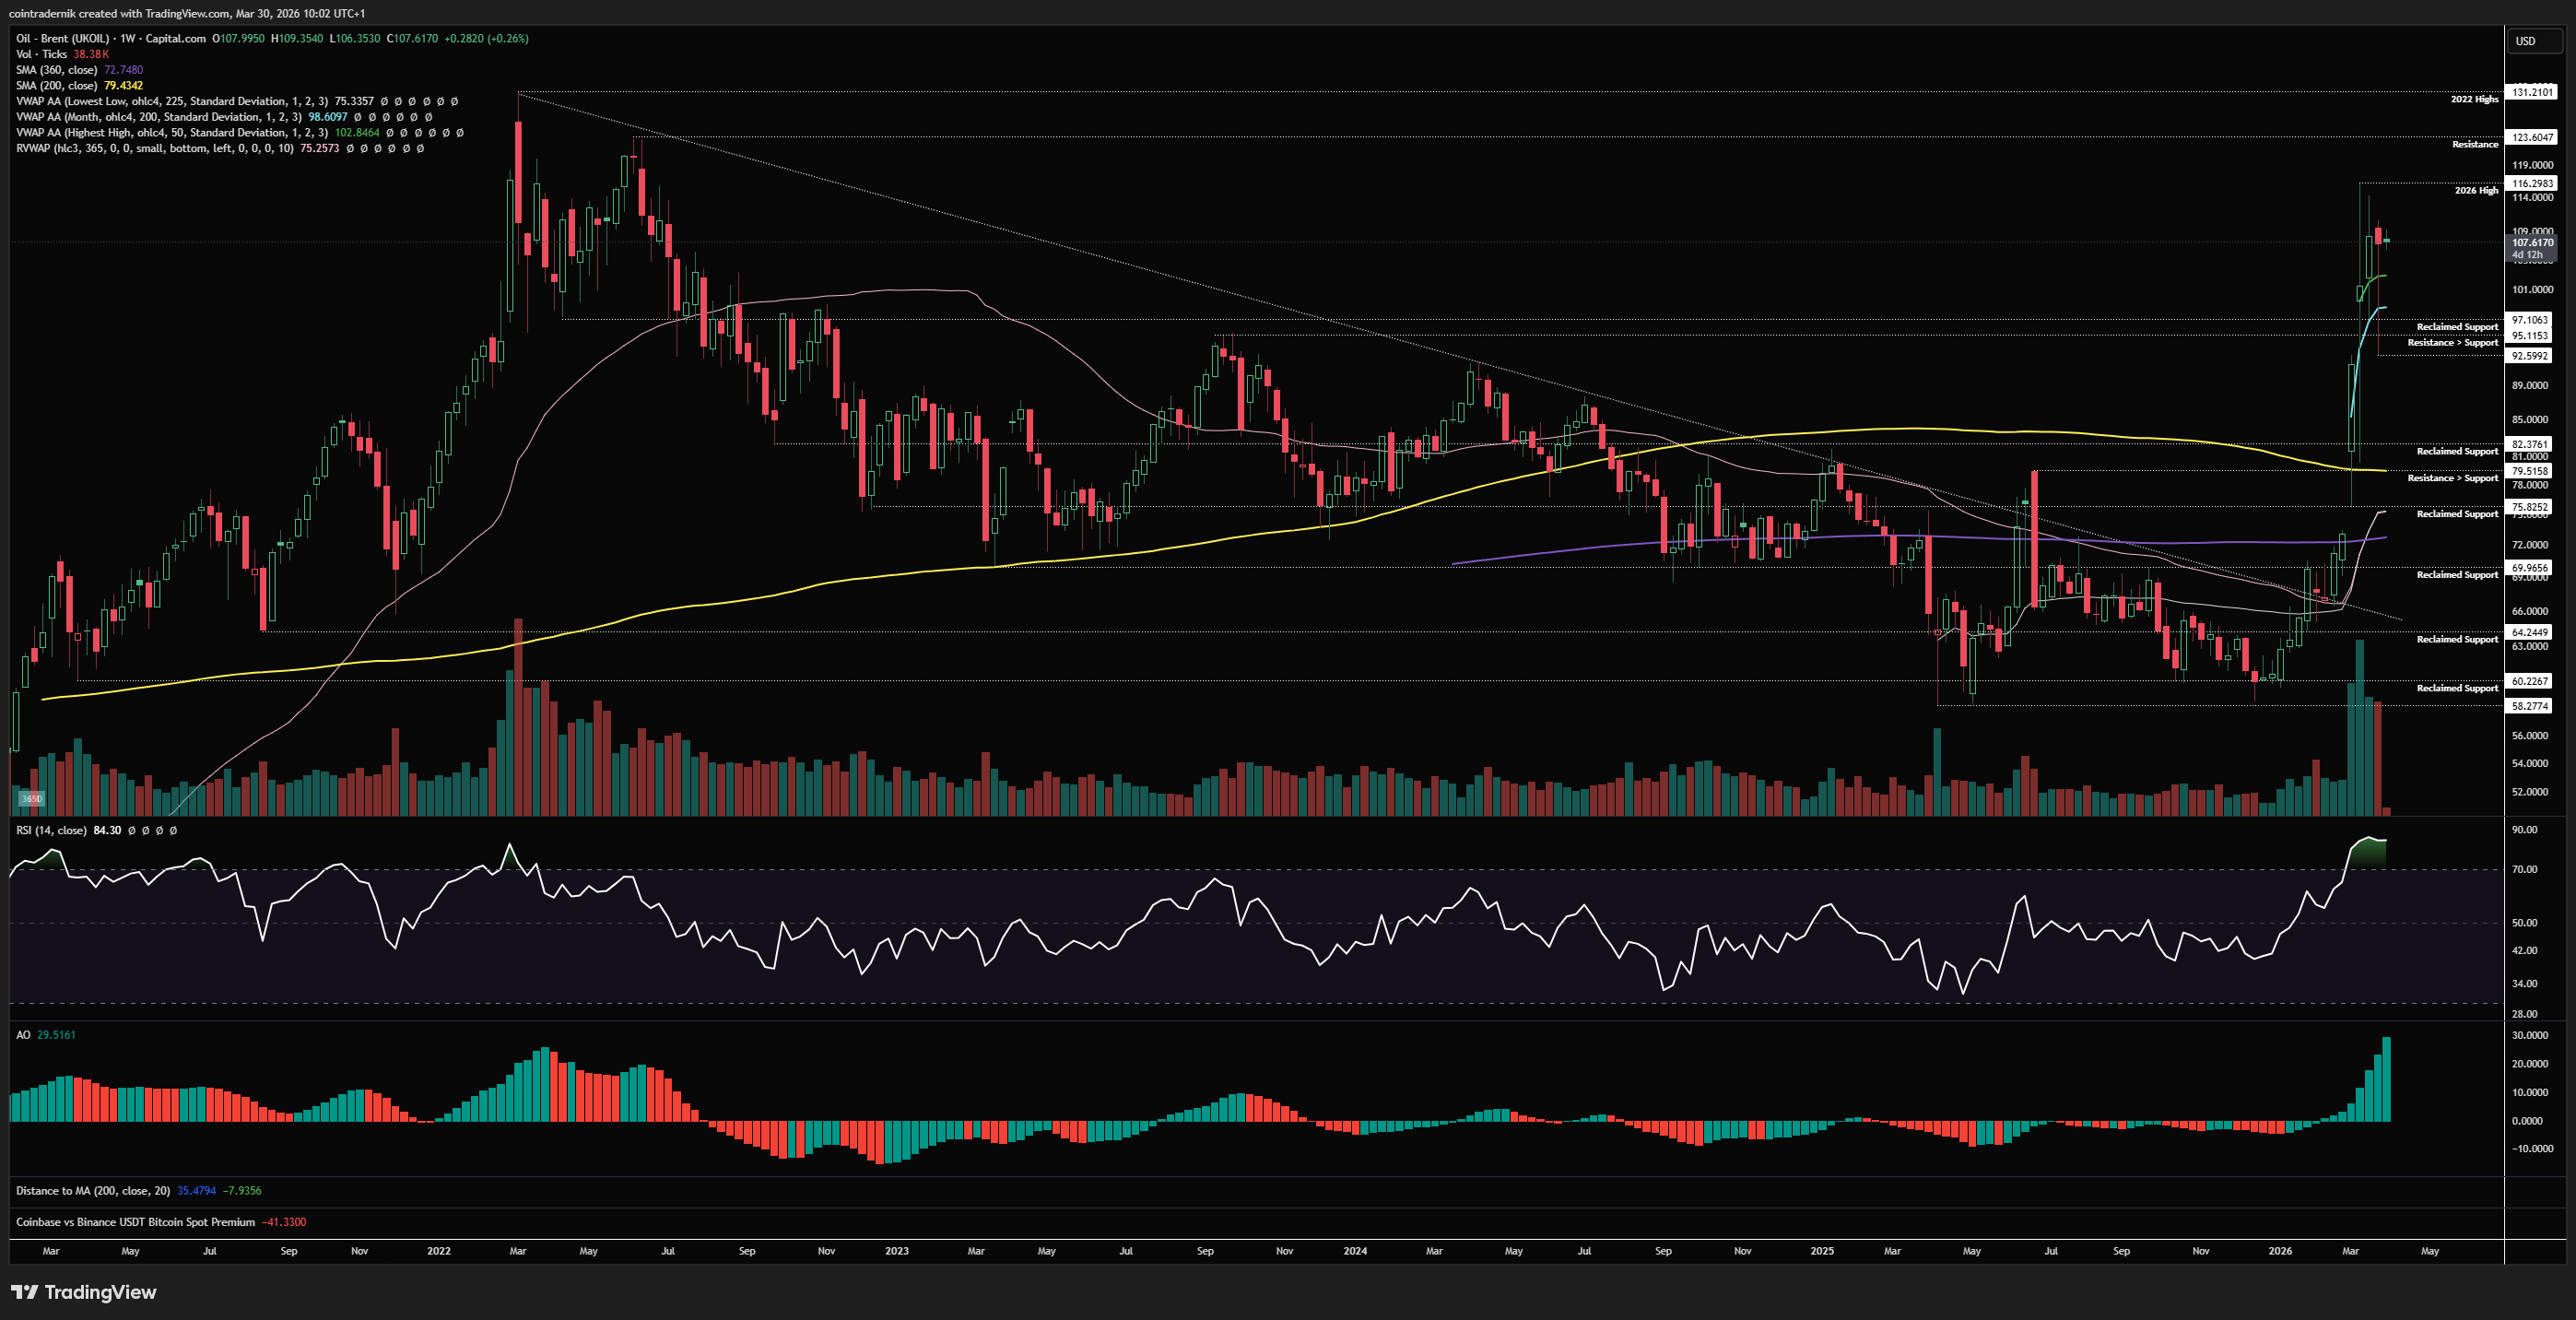2576x1320 pixels.
Task: Click the TradingView logo at bottom left
Action: point(84,1292)
